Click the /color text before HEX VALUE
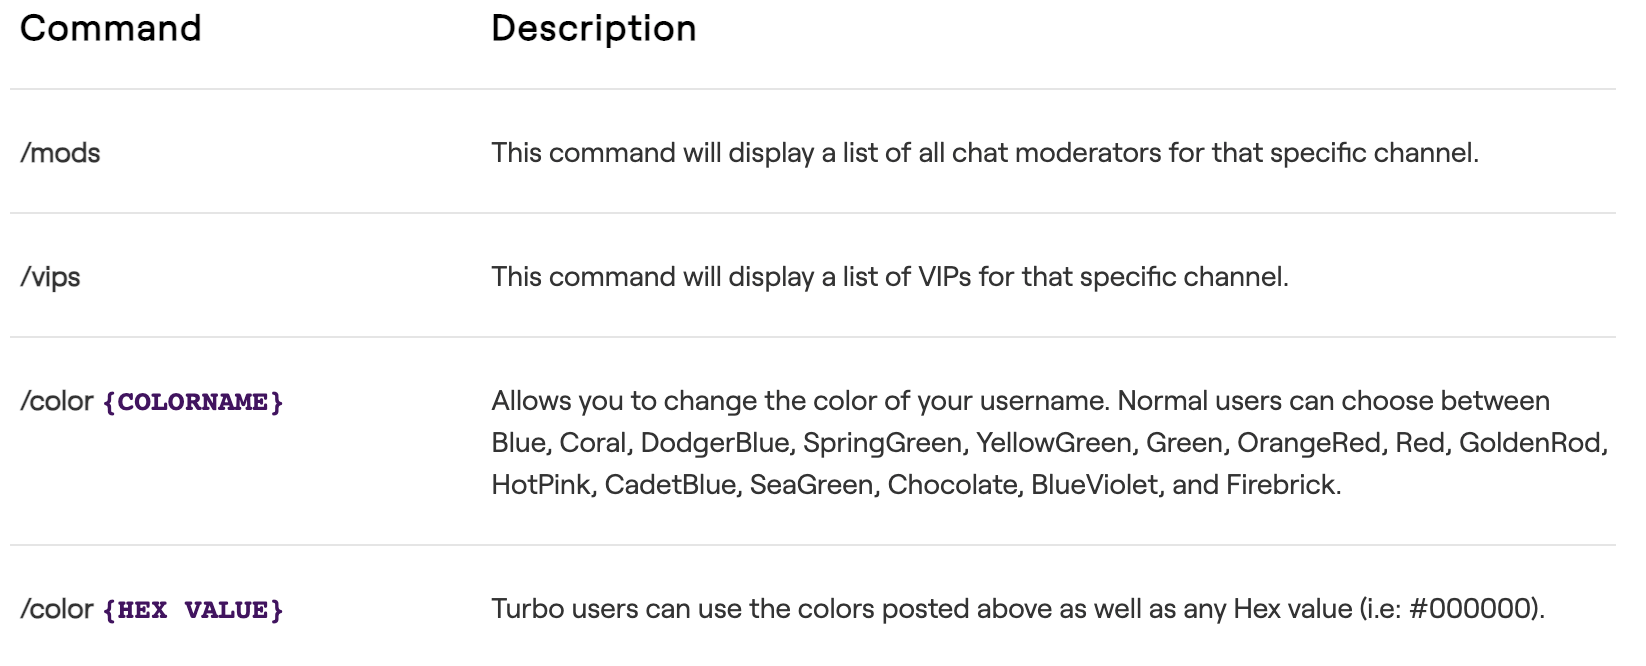1646x666 pixels. (x=57, y=609)
